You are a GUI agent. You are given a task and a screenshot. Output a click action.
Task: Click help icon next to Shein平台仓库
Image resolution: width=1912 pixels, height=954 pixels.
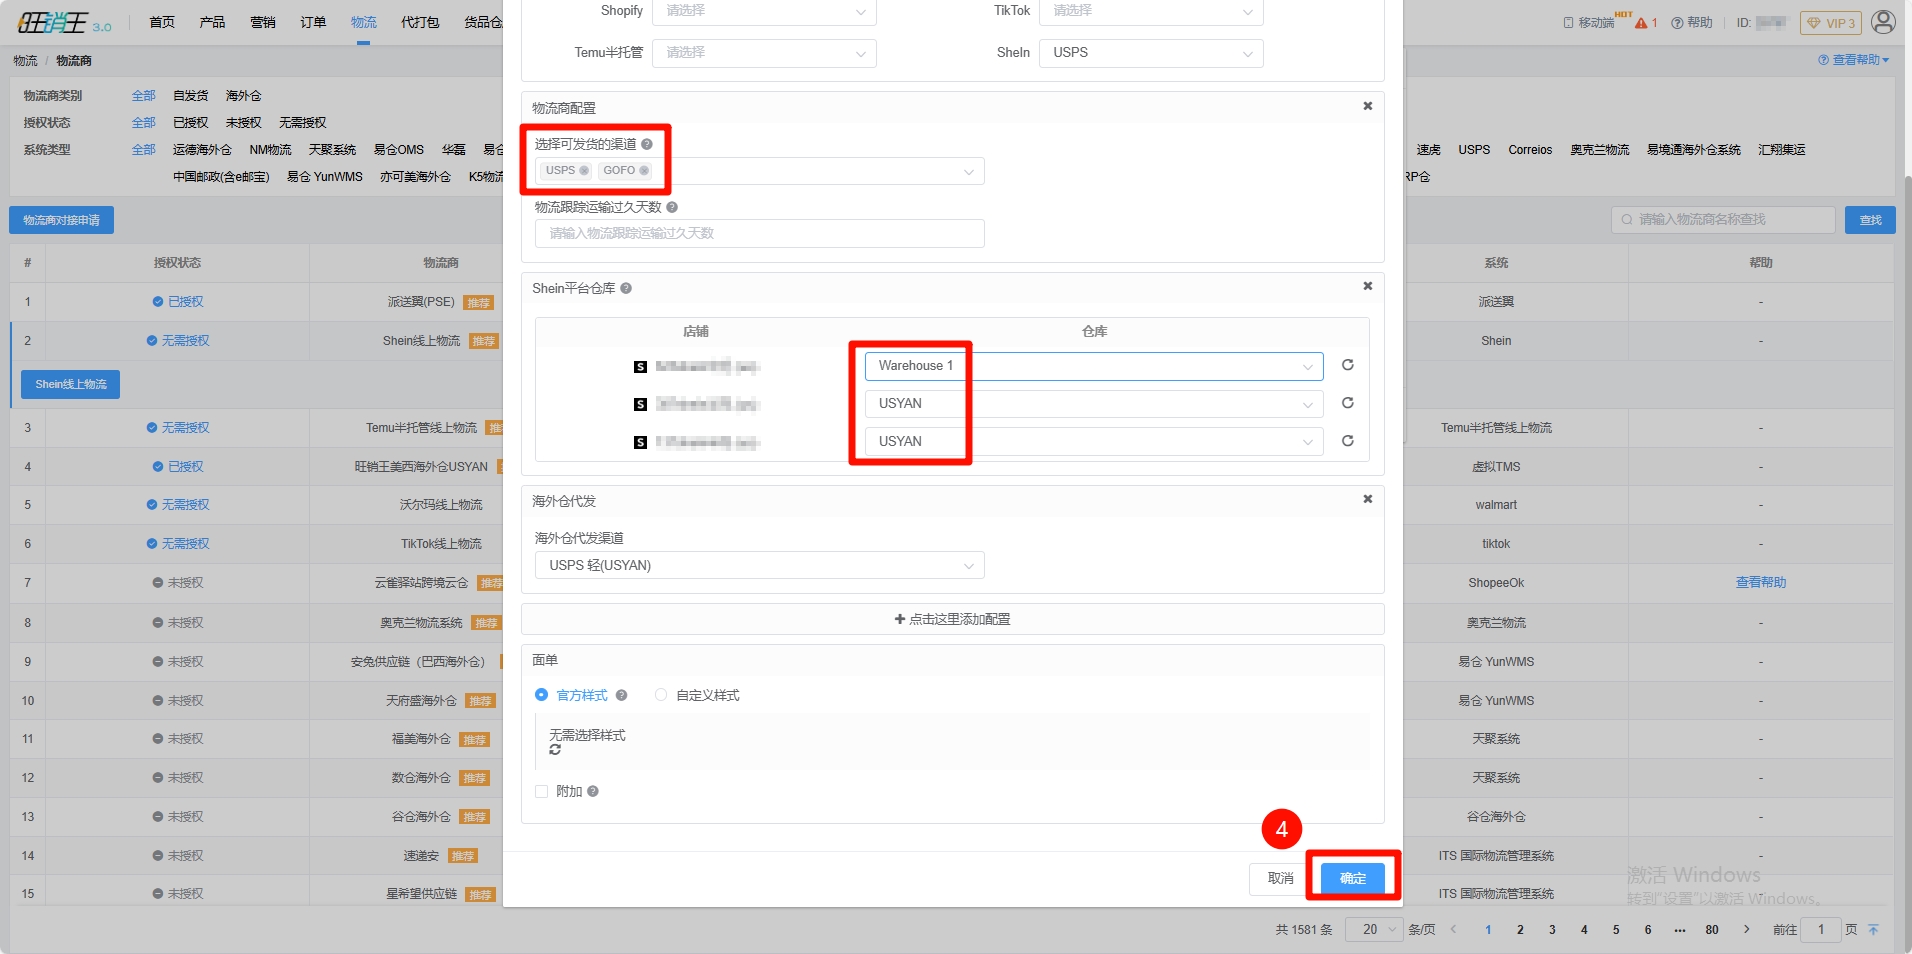coord(626,288)
